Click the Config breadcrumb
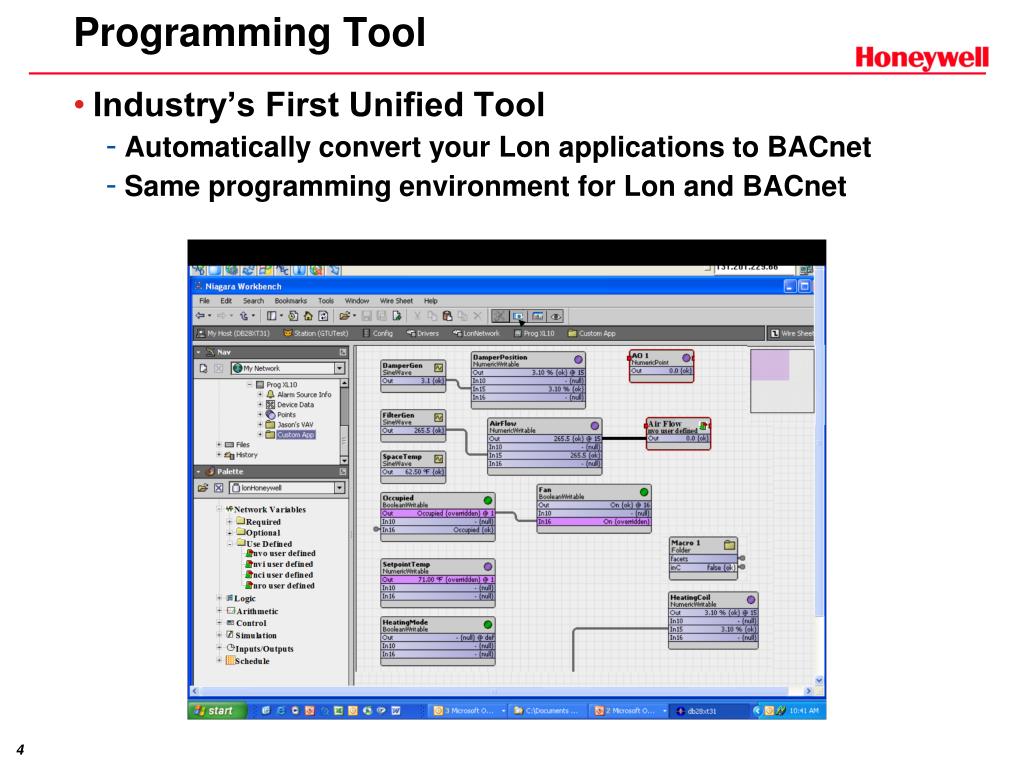Image resolution: width=1024 pixels, height=768 pixels. coord(378,333)
